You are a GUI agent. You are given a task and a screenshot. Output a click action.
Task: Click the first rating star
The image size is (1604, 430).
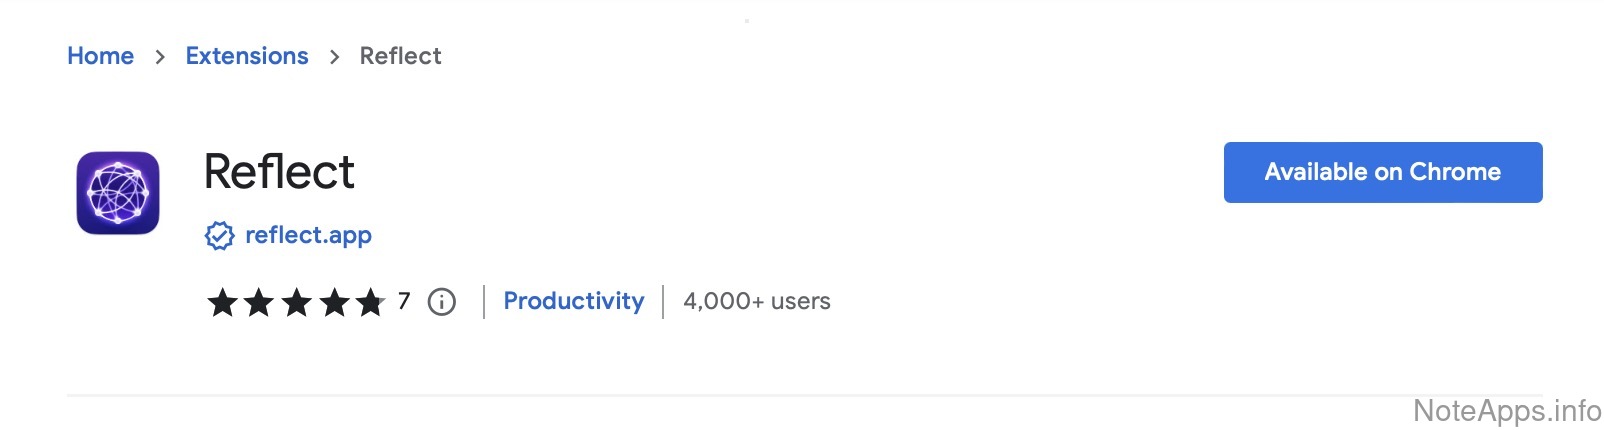point(222,302)
